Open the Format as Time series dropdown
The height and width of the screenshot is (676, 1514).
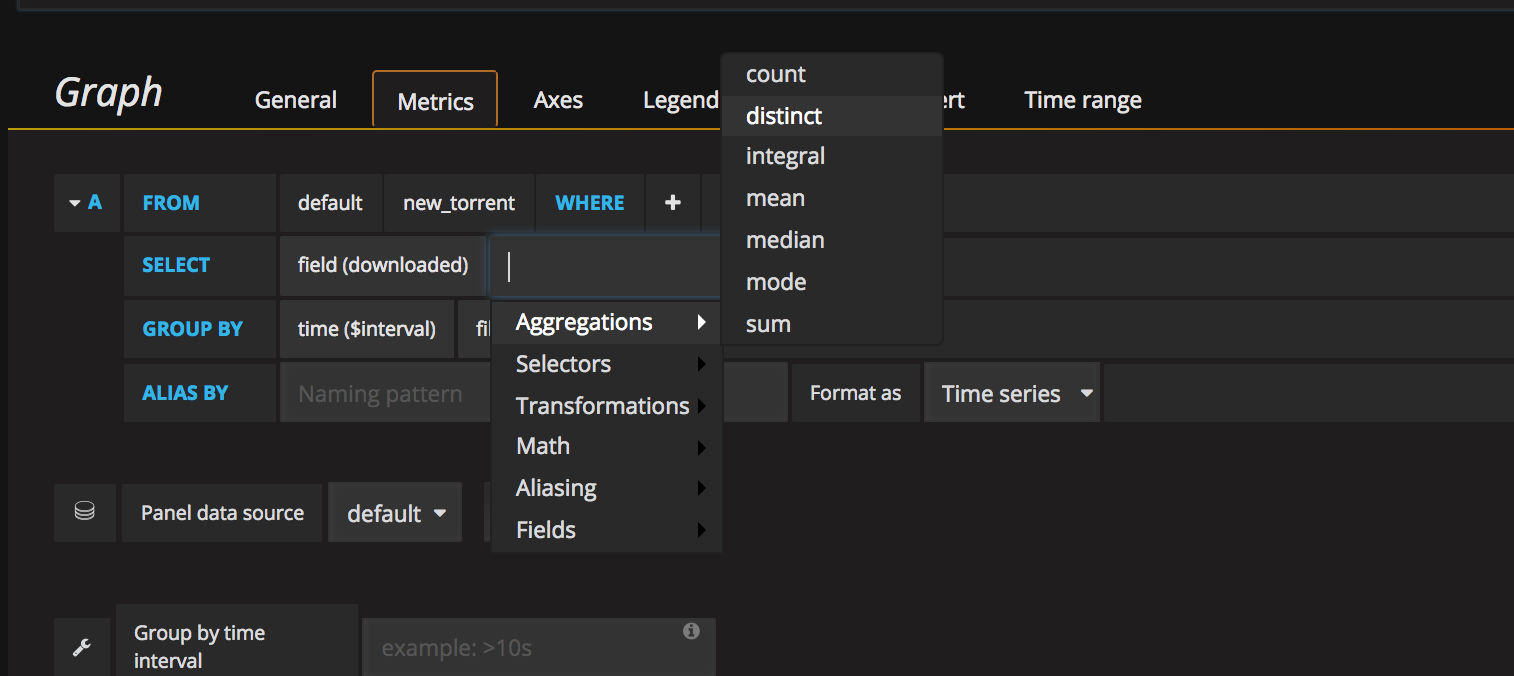click(x=1012, y=393)
